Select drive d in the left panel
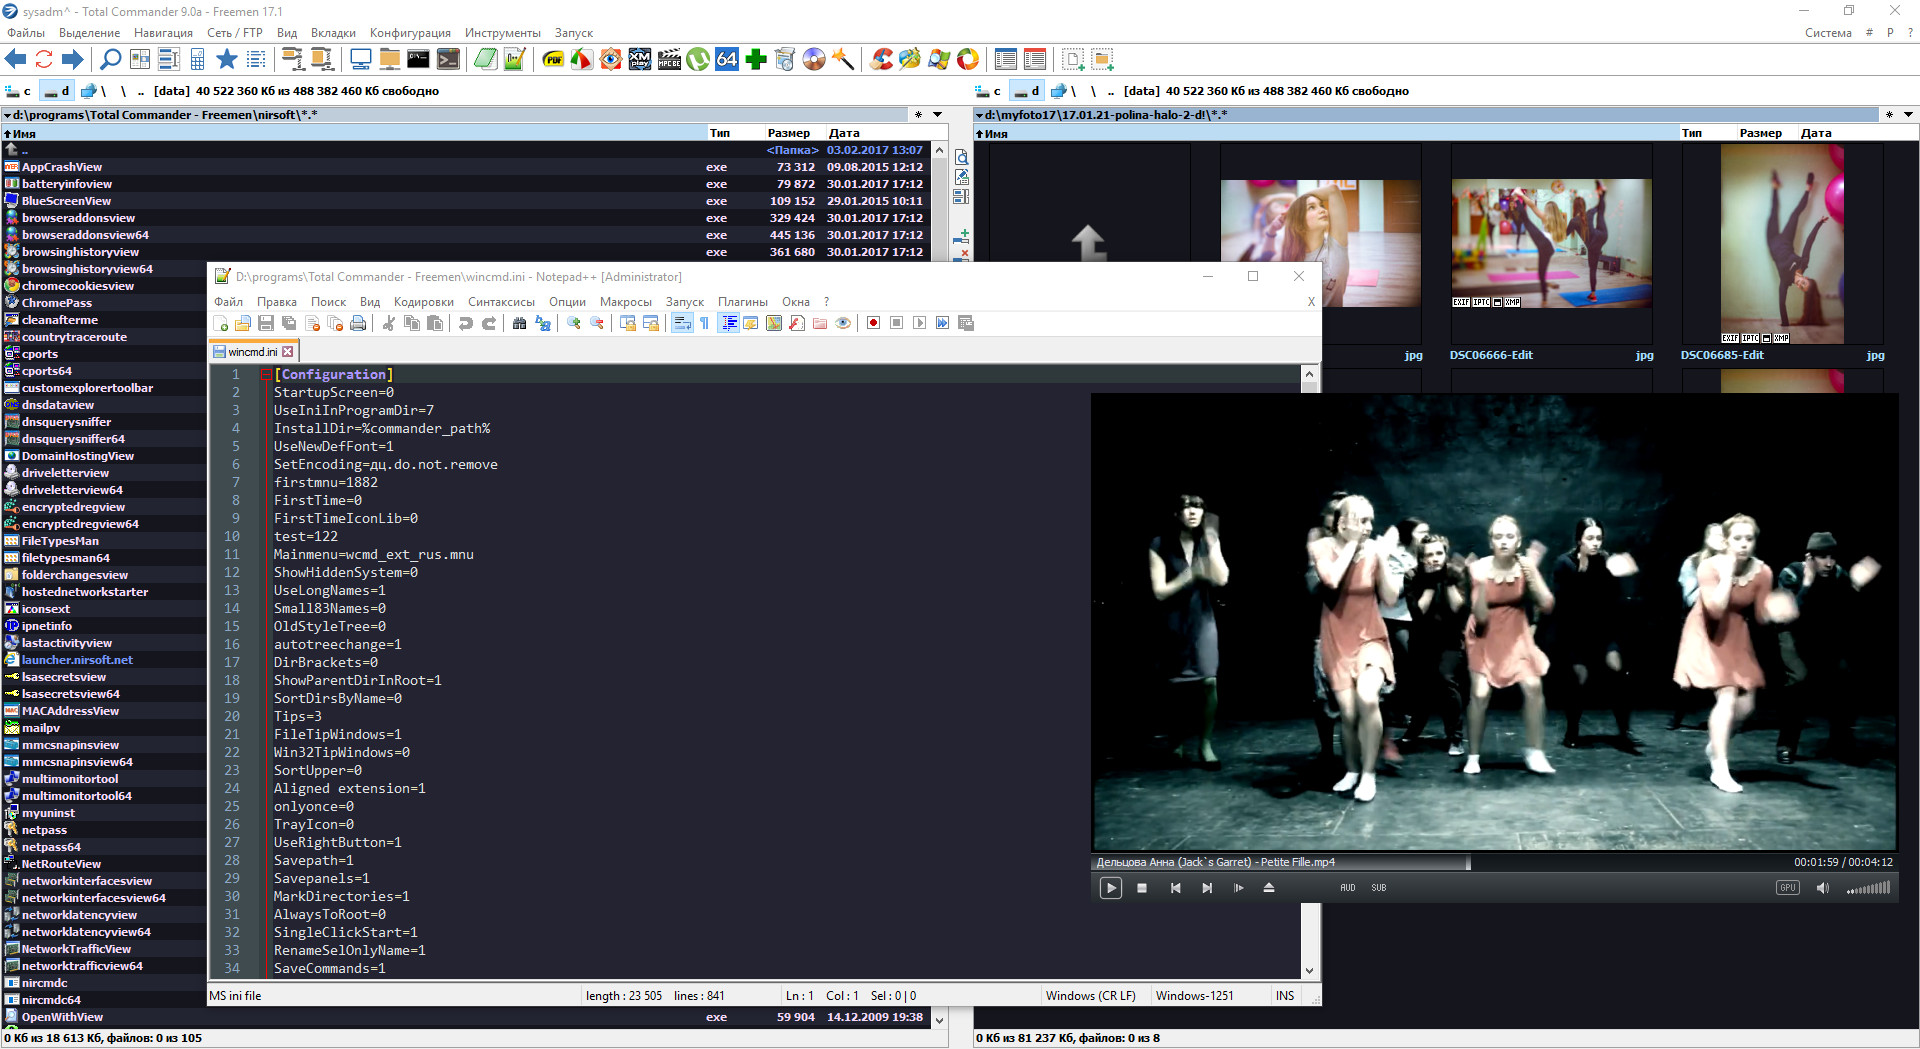 pos(58,91)
